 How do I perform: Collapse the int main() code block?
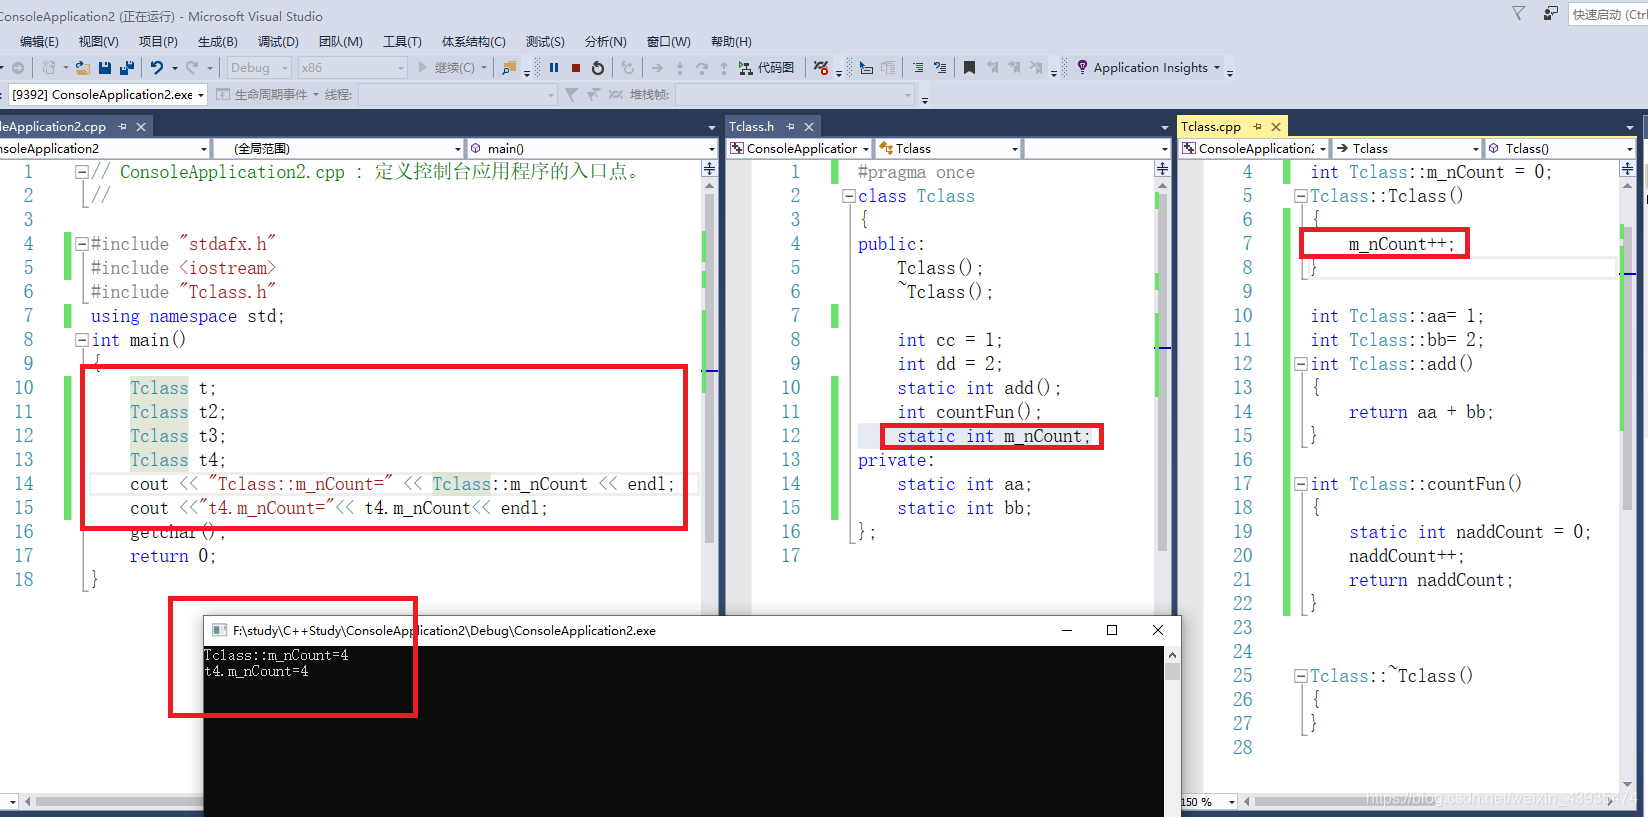[82, 340]
